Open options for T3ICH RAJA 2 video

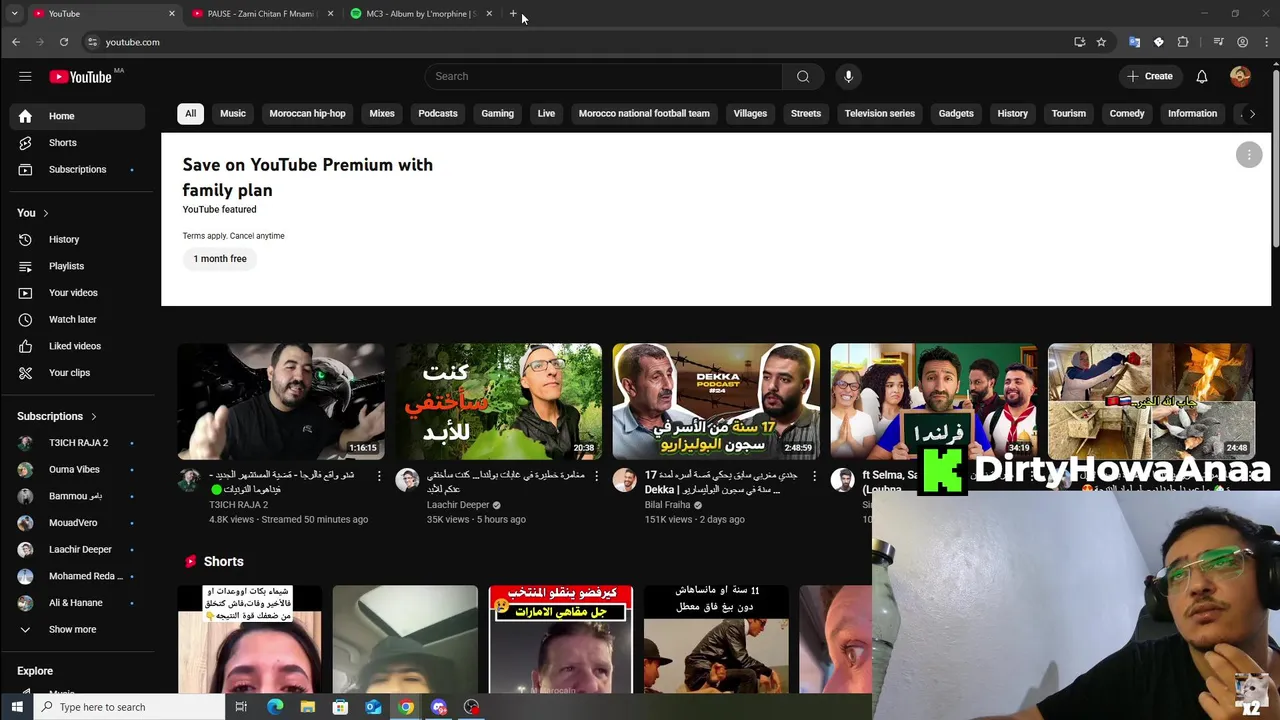[379, 477]
